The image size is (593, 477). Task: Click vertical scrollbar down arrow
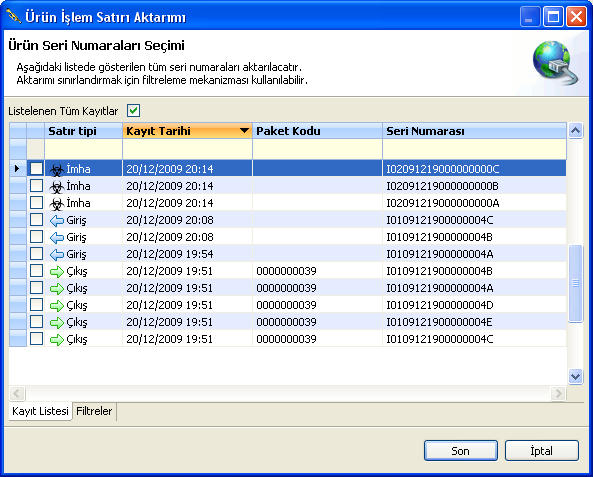(x=575, y=376)
